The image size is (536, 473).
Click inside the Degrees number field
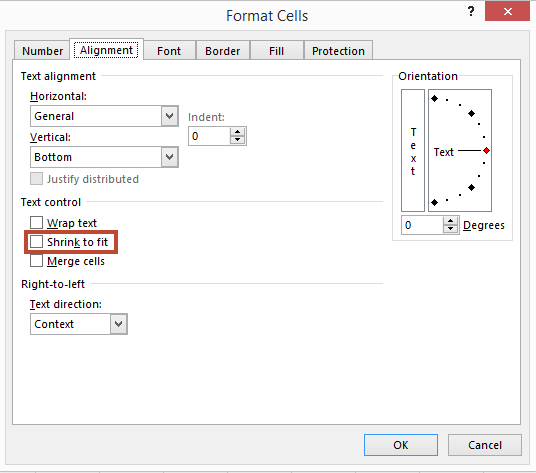click(x=423, y=225)
